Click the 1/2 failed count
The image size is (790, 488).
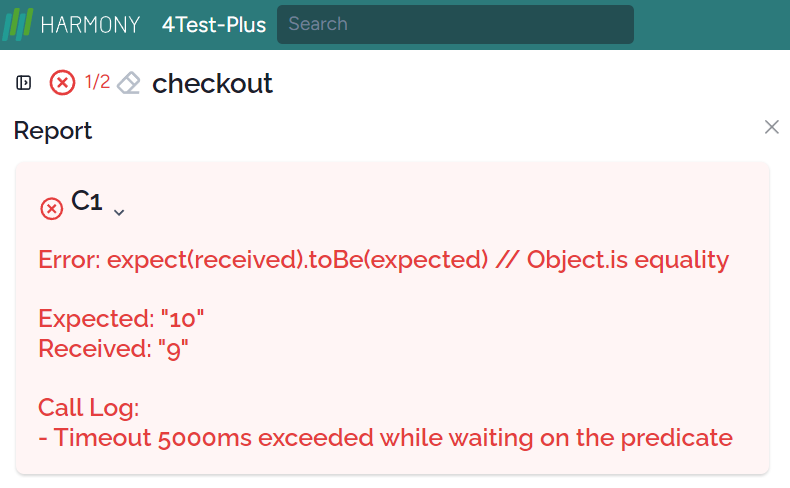pos(97,82)
